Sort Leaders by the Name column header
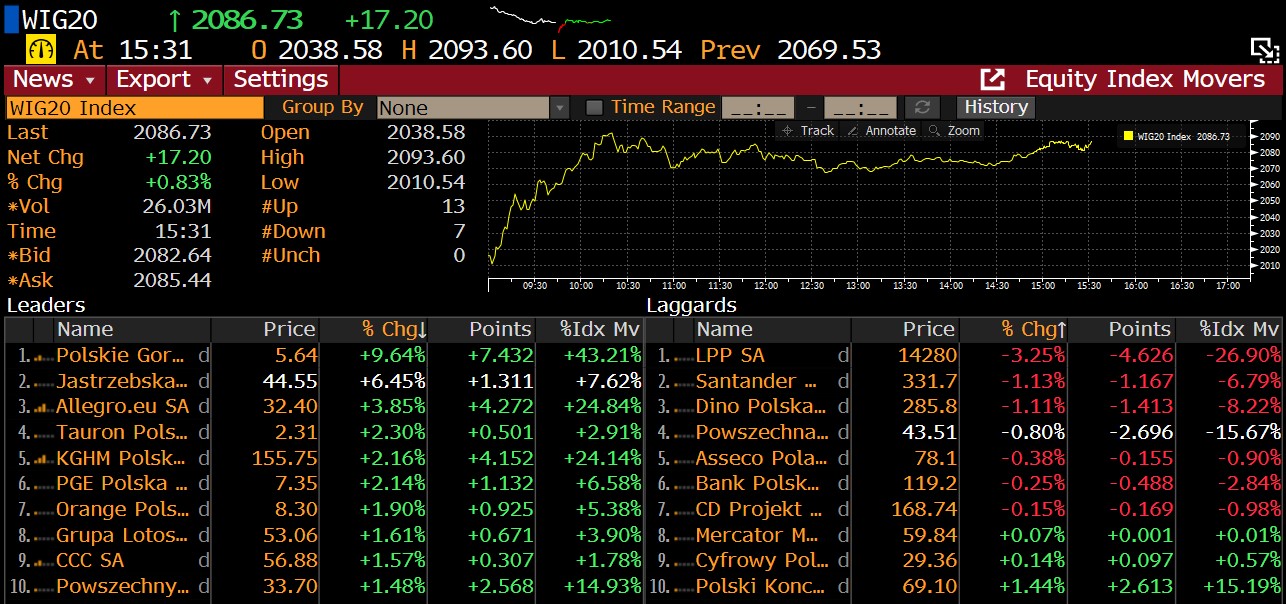Viewport: 1286px width, 604px height. [132, 329]
